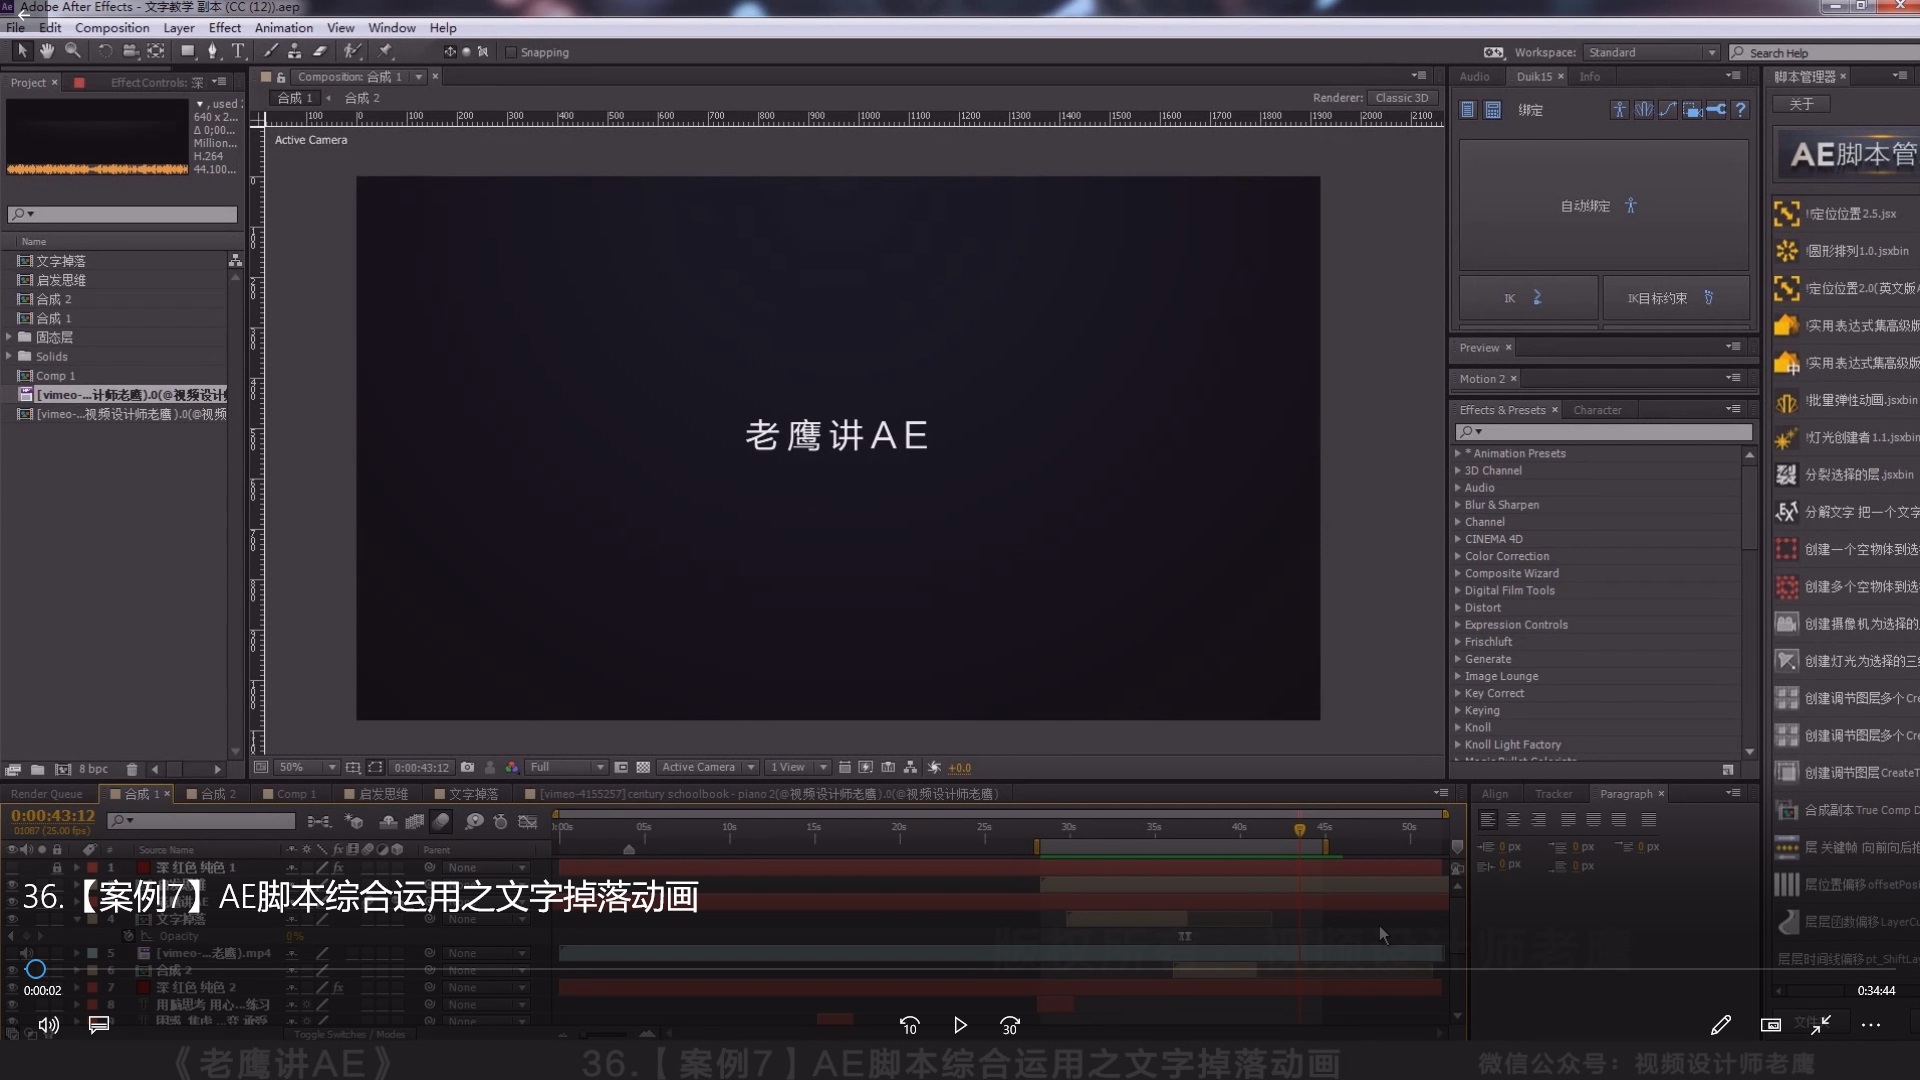Viewport: 1920px width, 1080px height.
Task: Select the Puppet Pin tool
Action: (x=385, y=51)
